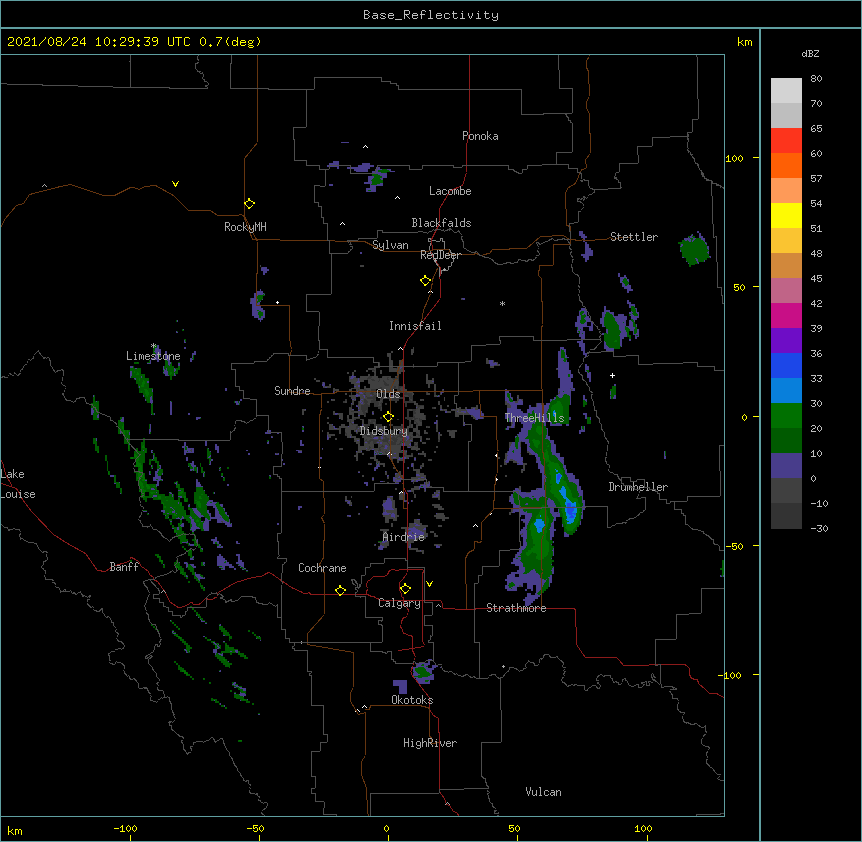Click the 50 tick label on bottom axis
Viewport: 862px width, 842px height.
[514, 828]
